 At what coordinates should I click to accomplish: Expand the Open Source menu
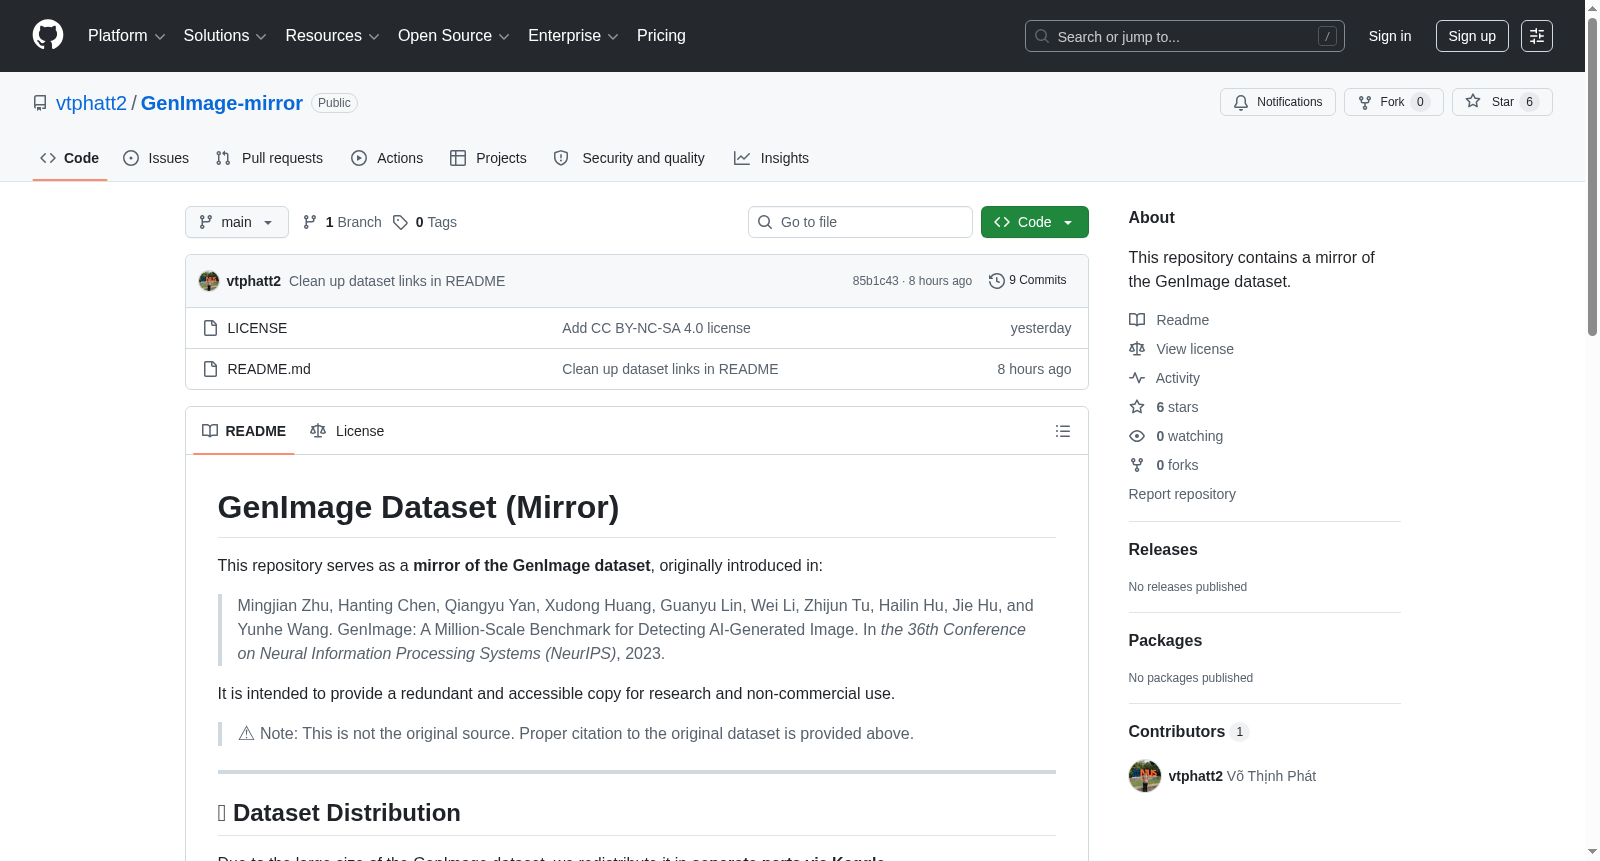(453, 36)
